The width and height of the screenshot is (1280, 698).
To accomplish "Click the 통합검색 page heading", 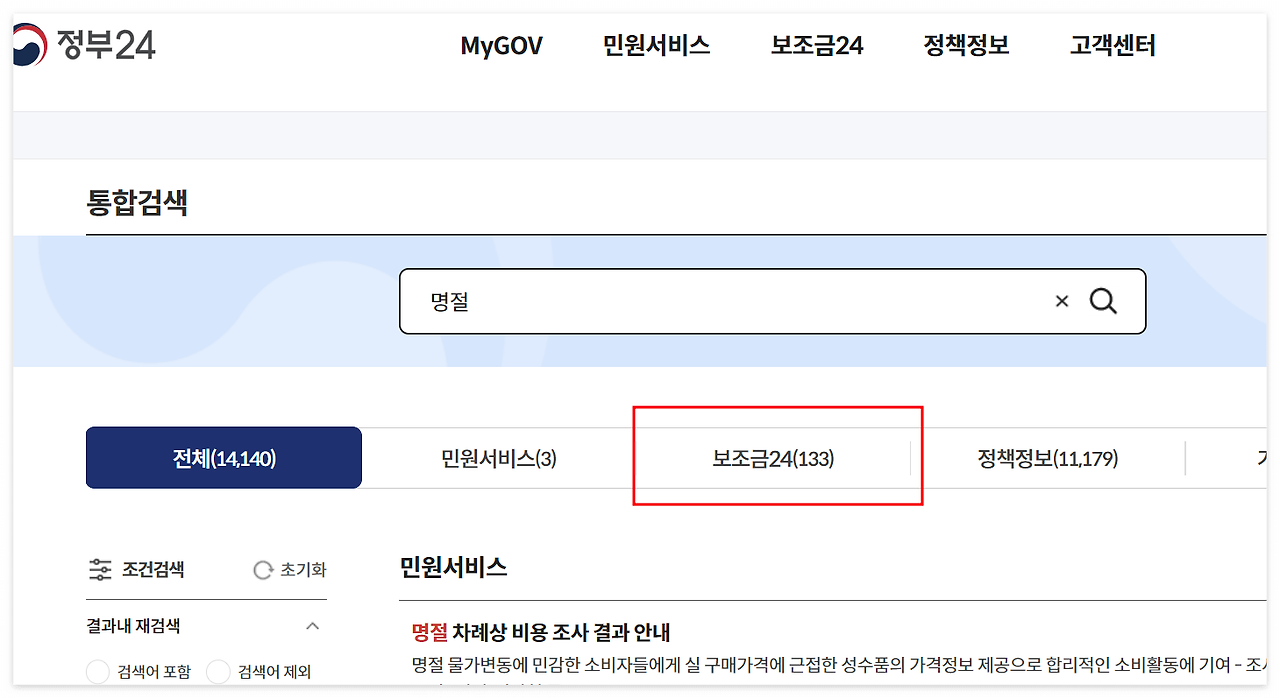I will (138, 202).
